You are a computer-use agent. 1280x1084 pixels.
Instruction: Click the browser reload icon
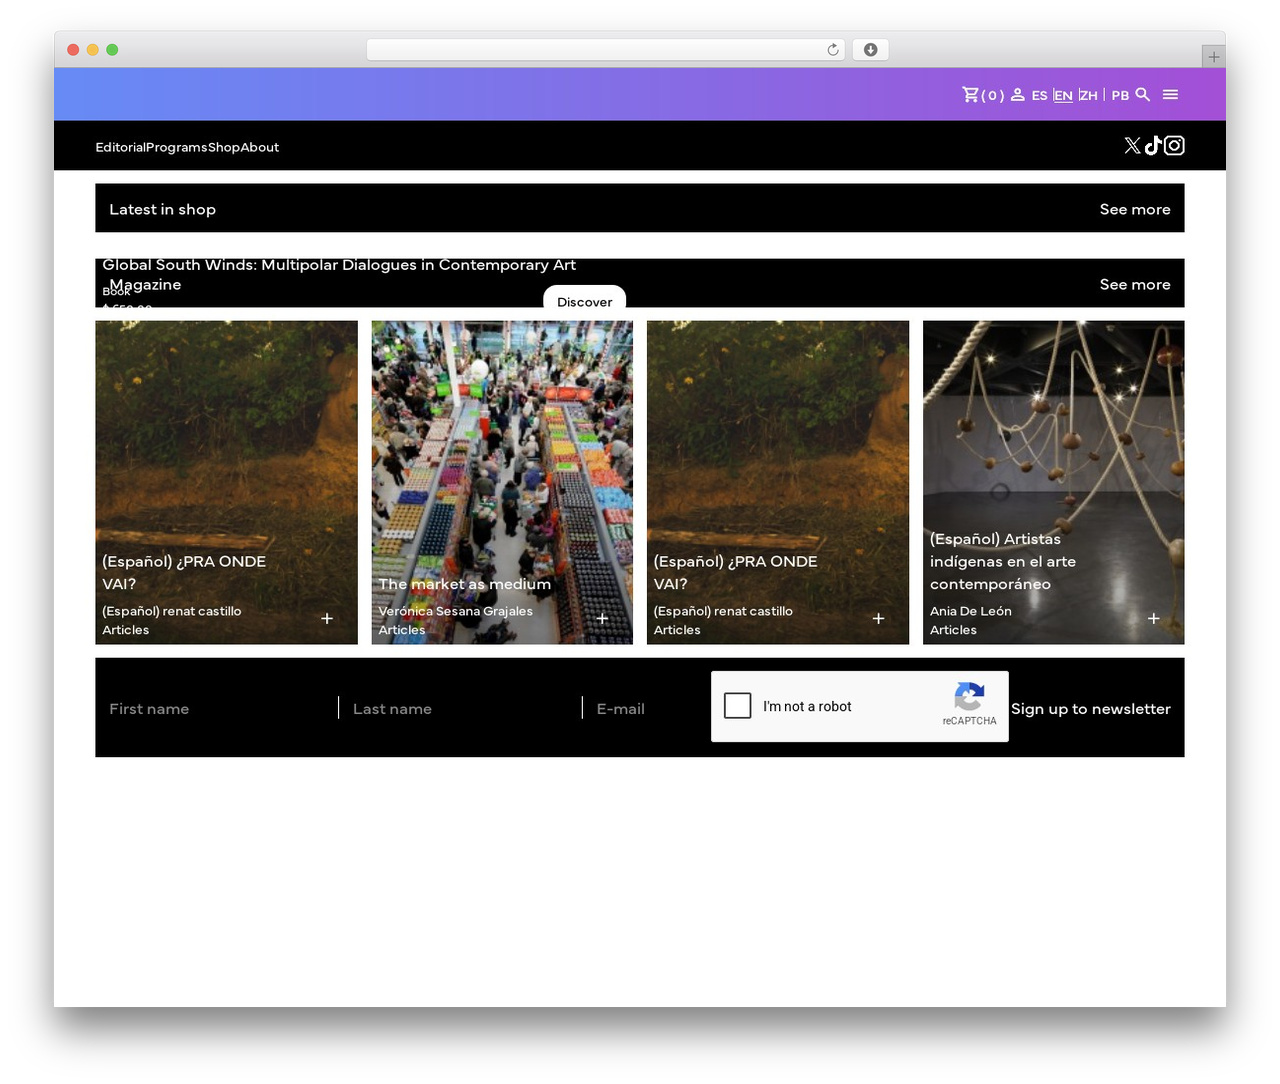pyautogui.click(x=833, y=50)
